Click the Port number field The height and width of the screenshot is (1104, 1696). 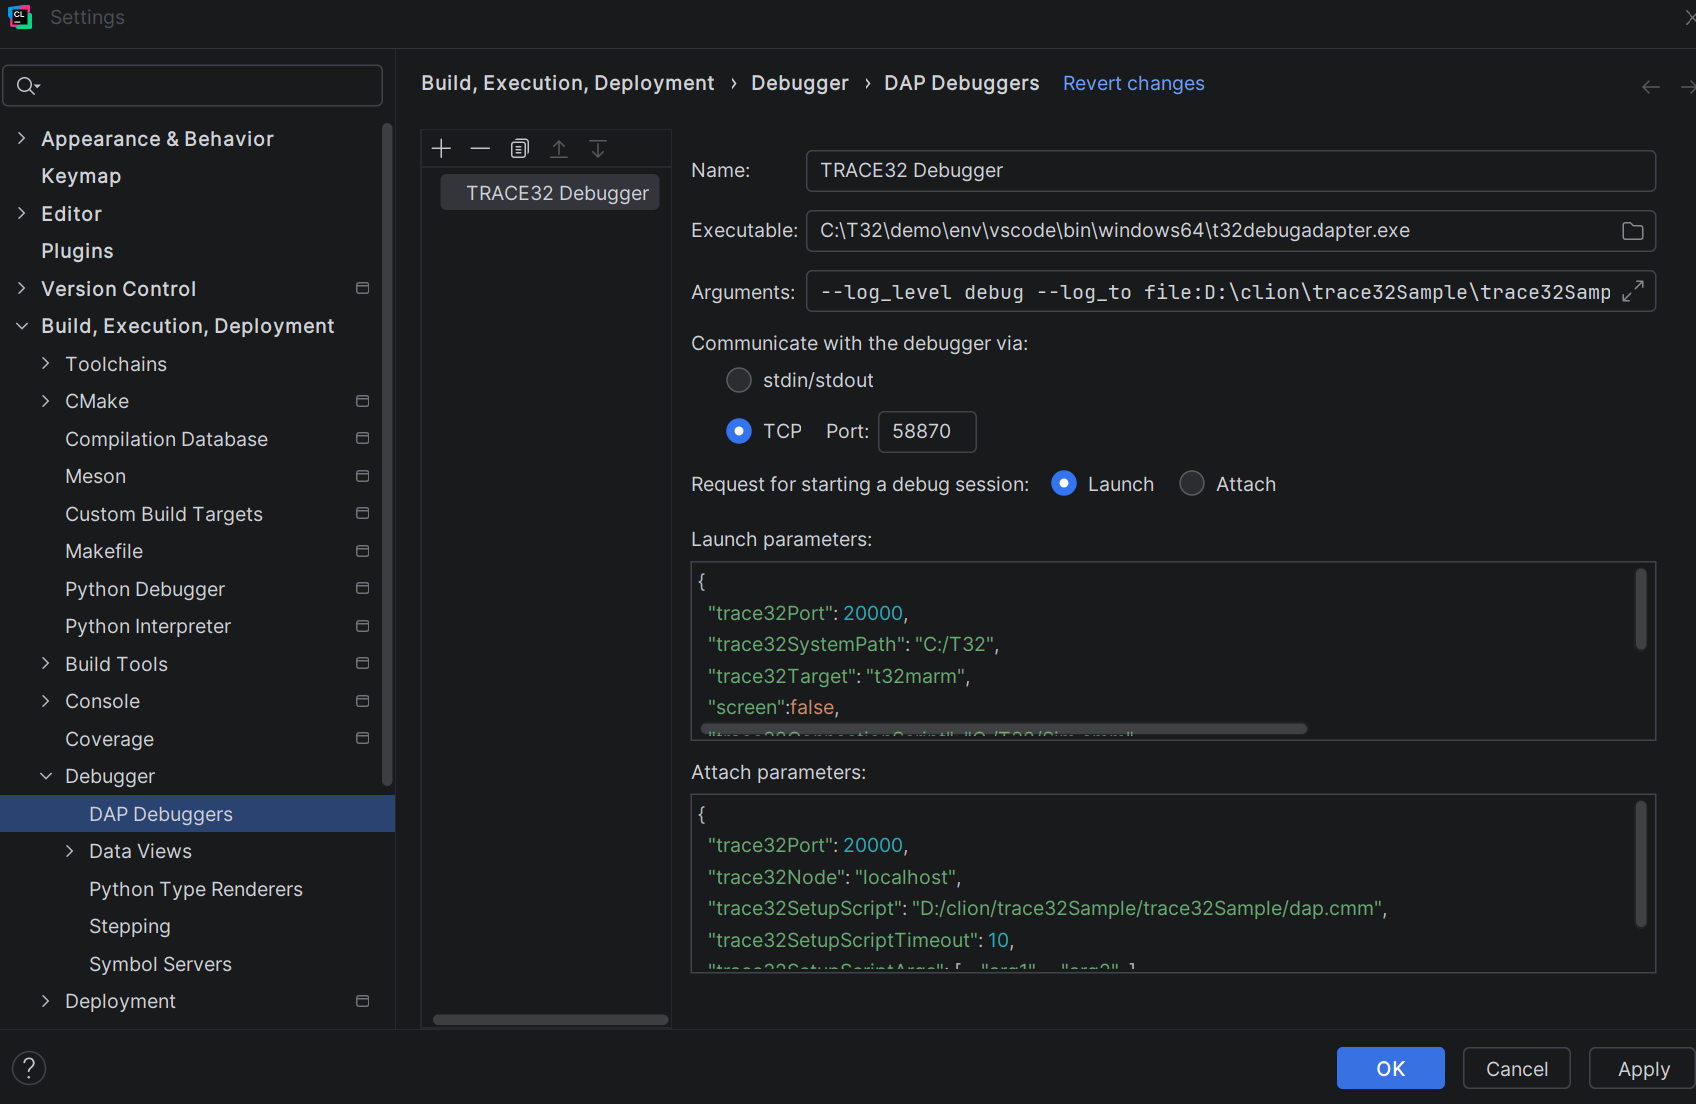pos(927,431)
